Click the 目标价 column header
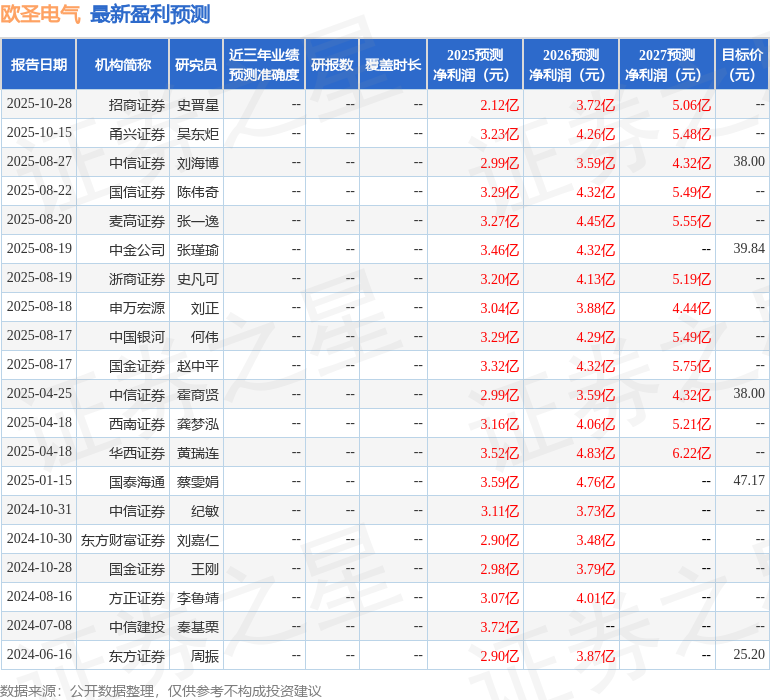 click(x=742, y=65)
